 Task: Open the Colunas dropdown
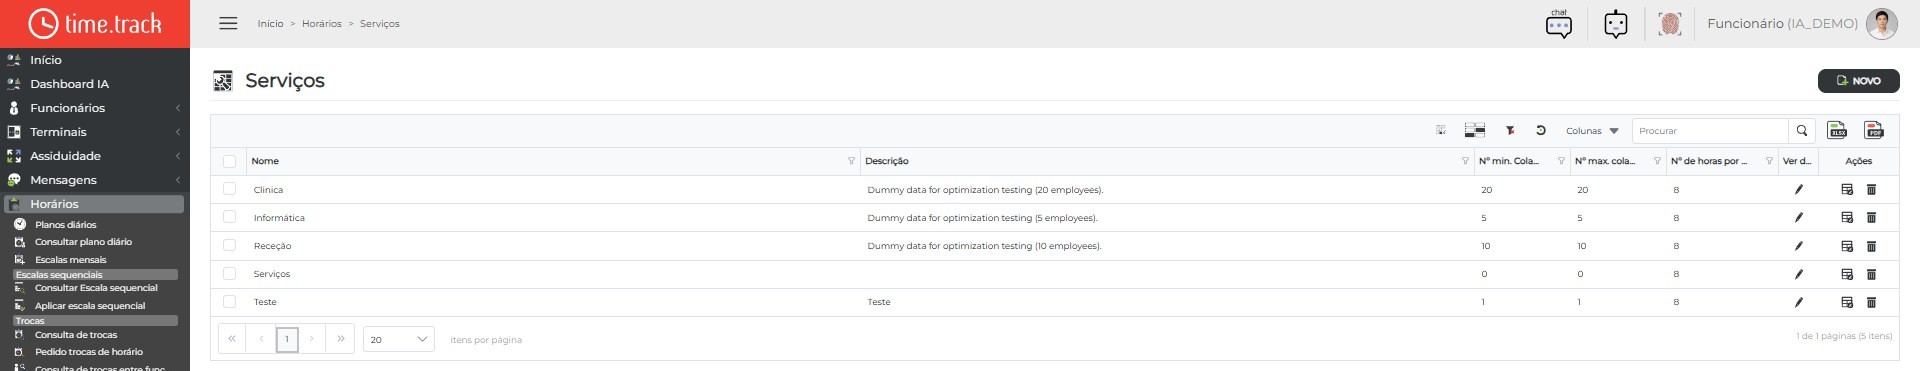1592,131
